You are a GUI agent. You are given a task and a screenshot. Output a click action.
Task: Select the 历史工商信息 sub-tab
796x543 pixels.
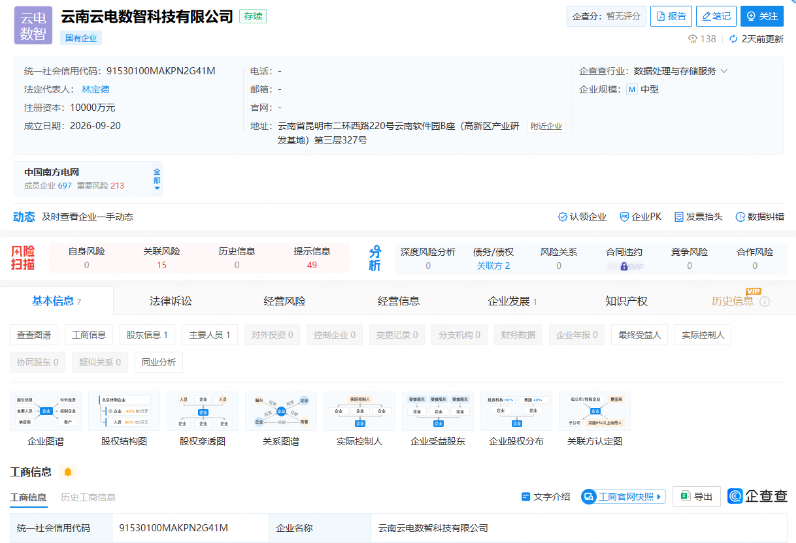tap(88, 497)
